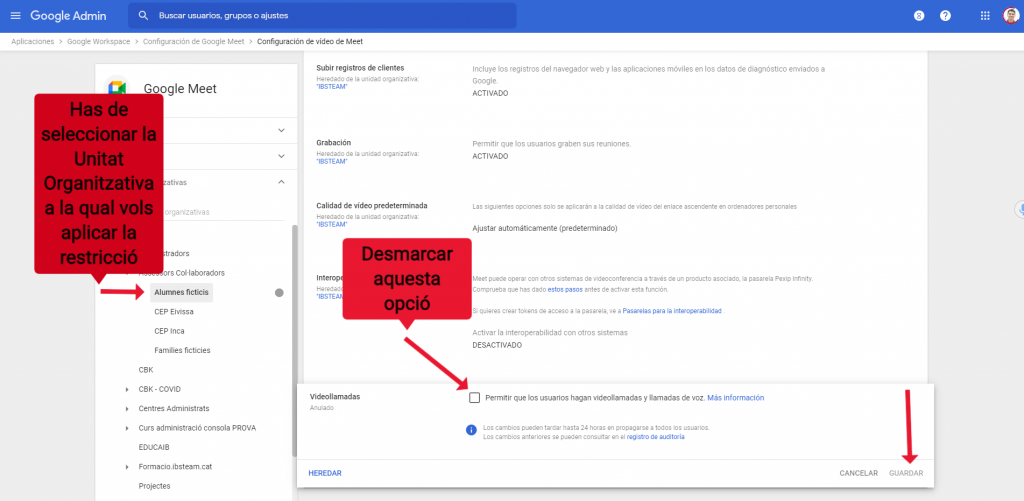The image size is (1024, 501).
Task: Open Subir registros de clientes setting
Action: pyautogui.click(x=616, y=80)
